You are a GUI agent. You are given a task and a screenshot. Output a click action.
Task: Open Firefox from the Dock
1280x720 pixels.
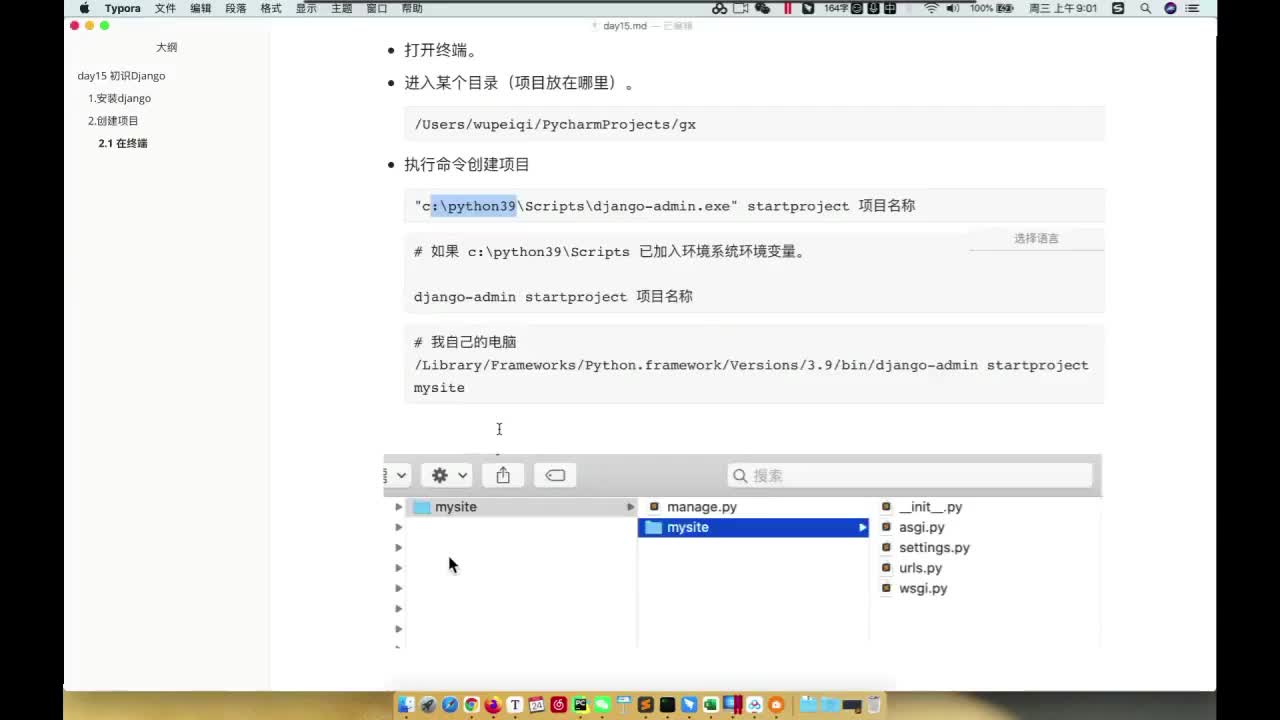pos(493,705)
